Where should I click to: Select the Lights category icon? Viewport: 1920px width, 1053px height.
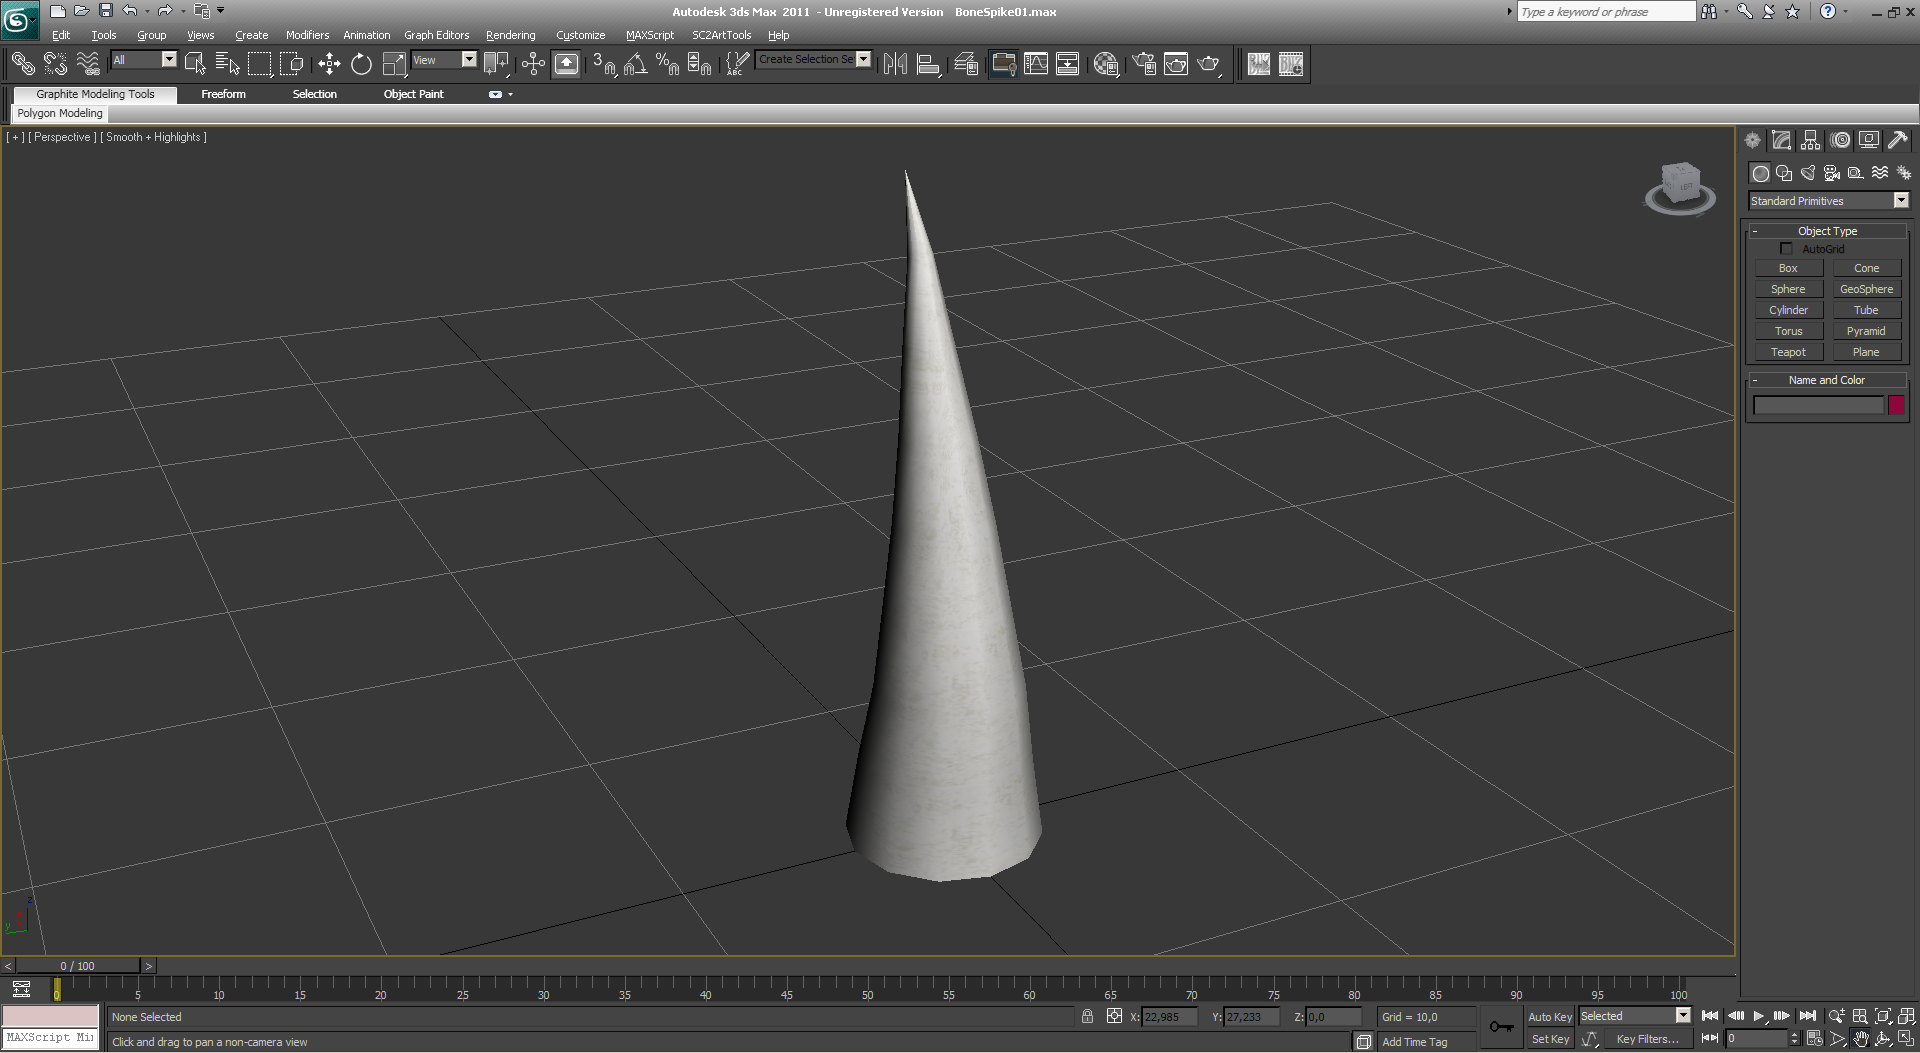point(1808,173)
